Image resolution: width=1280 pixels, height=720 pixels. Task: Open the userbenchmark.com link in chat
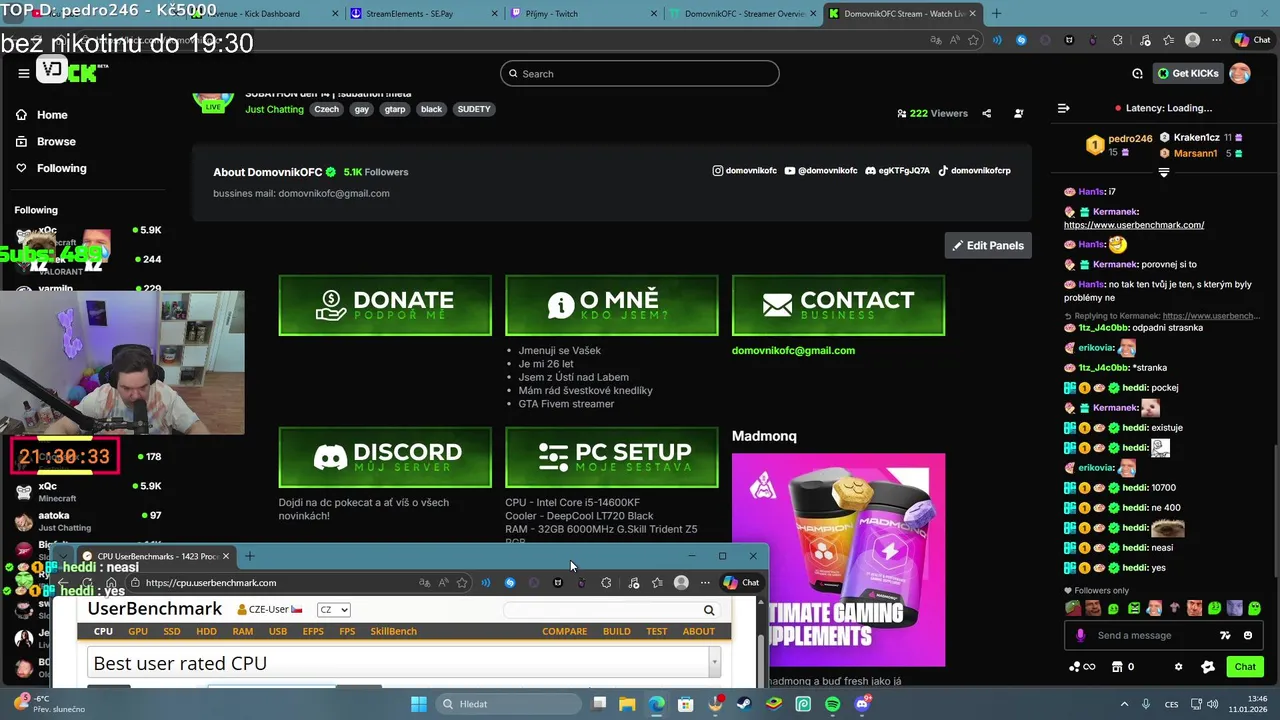[1134, 225]
